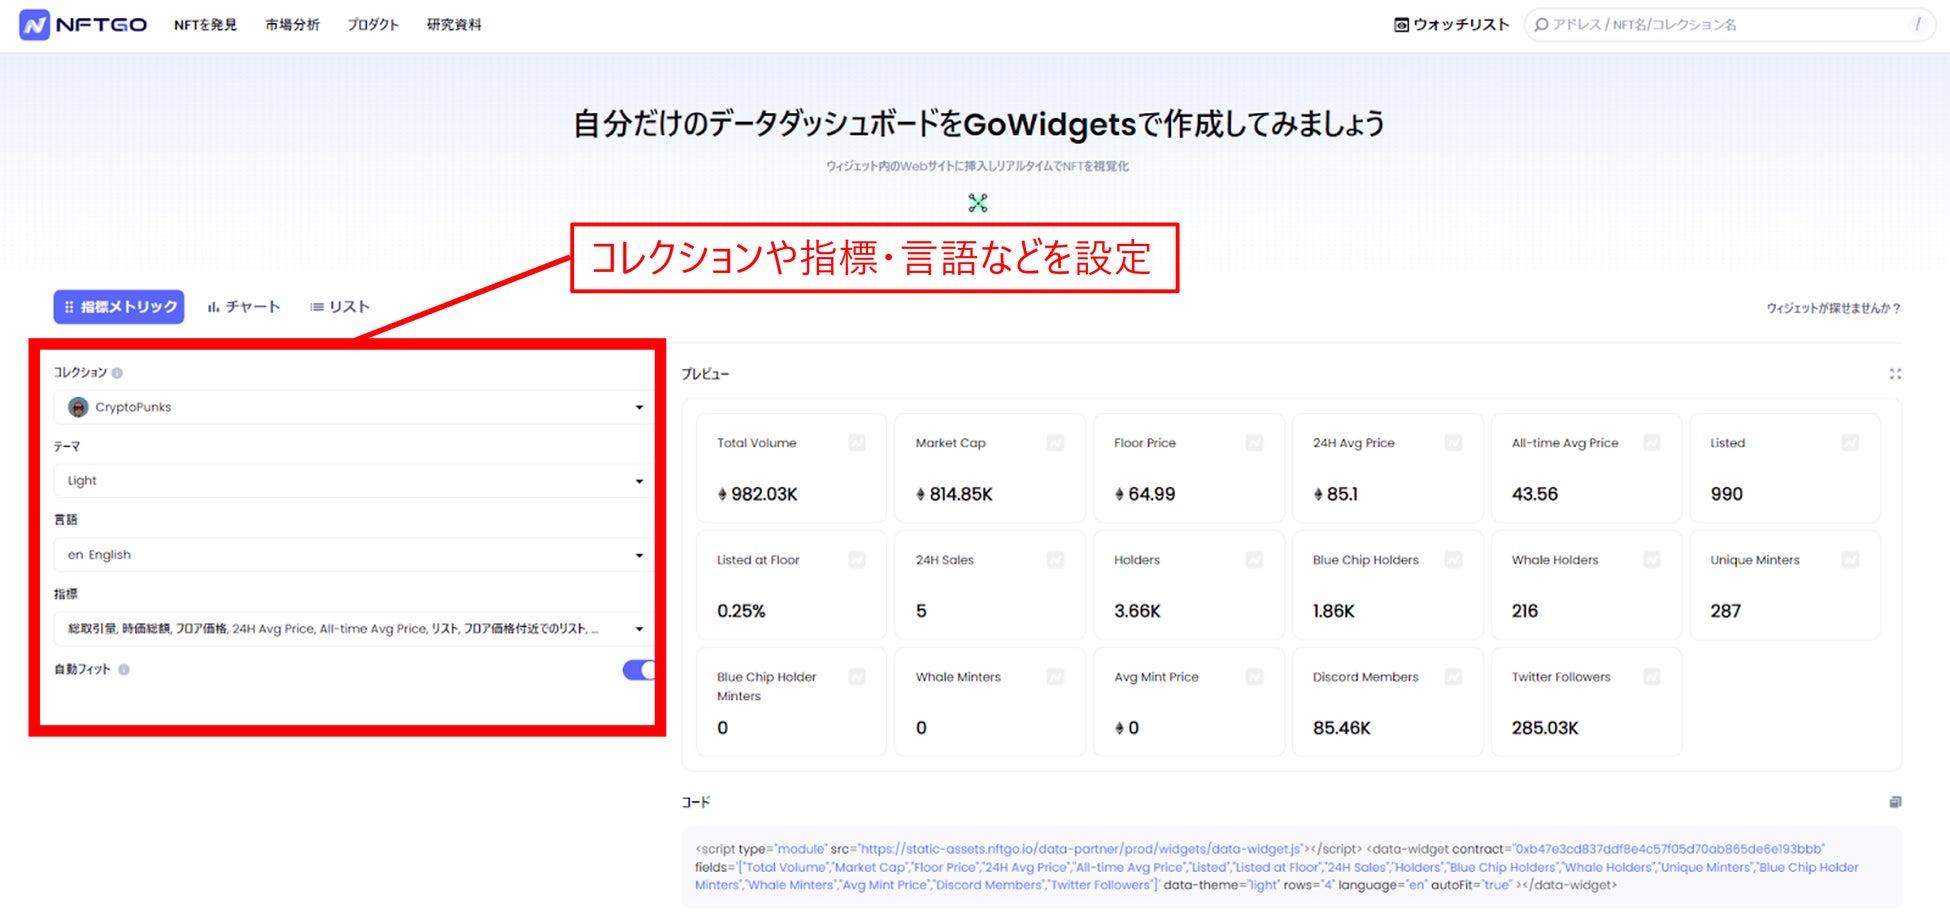Click the chart icon on Twitter Followers card
The image size is (1950, 923).
click(1652, 677)
